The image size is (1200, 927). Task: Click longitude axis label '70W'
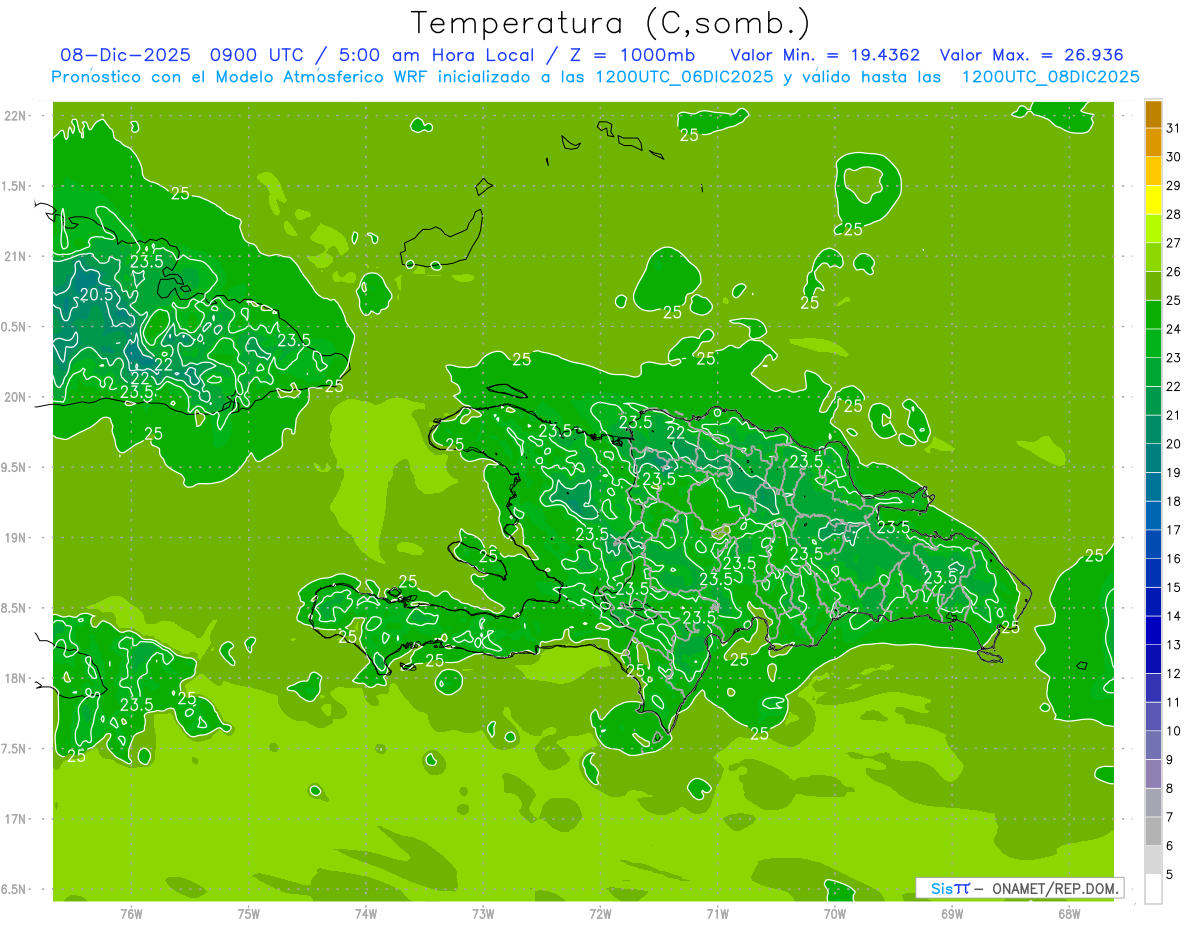[835, 914]
